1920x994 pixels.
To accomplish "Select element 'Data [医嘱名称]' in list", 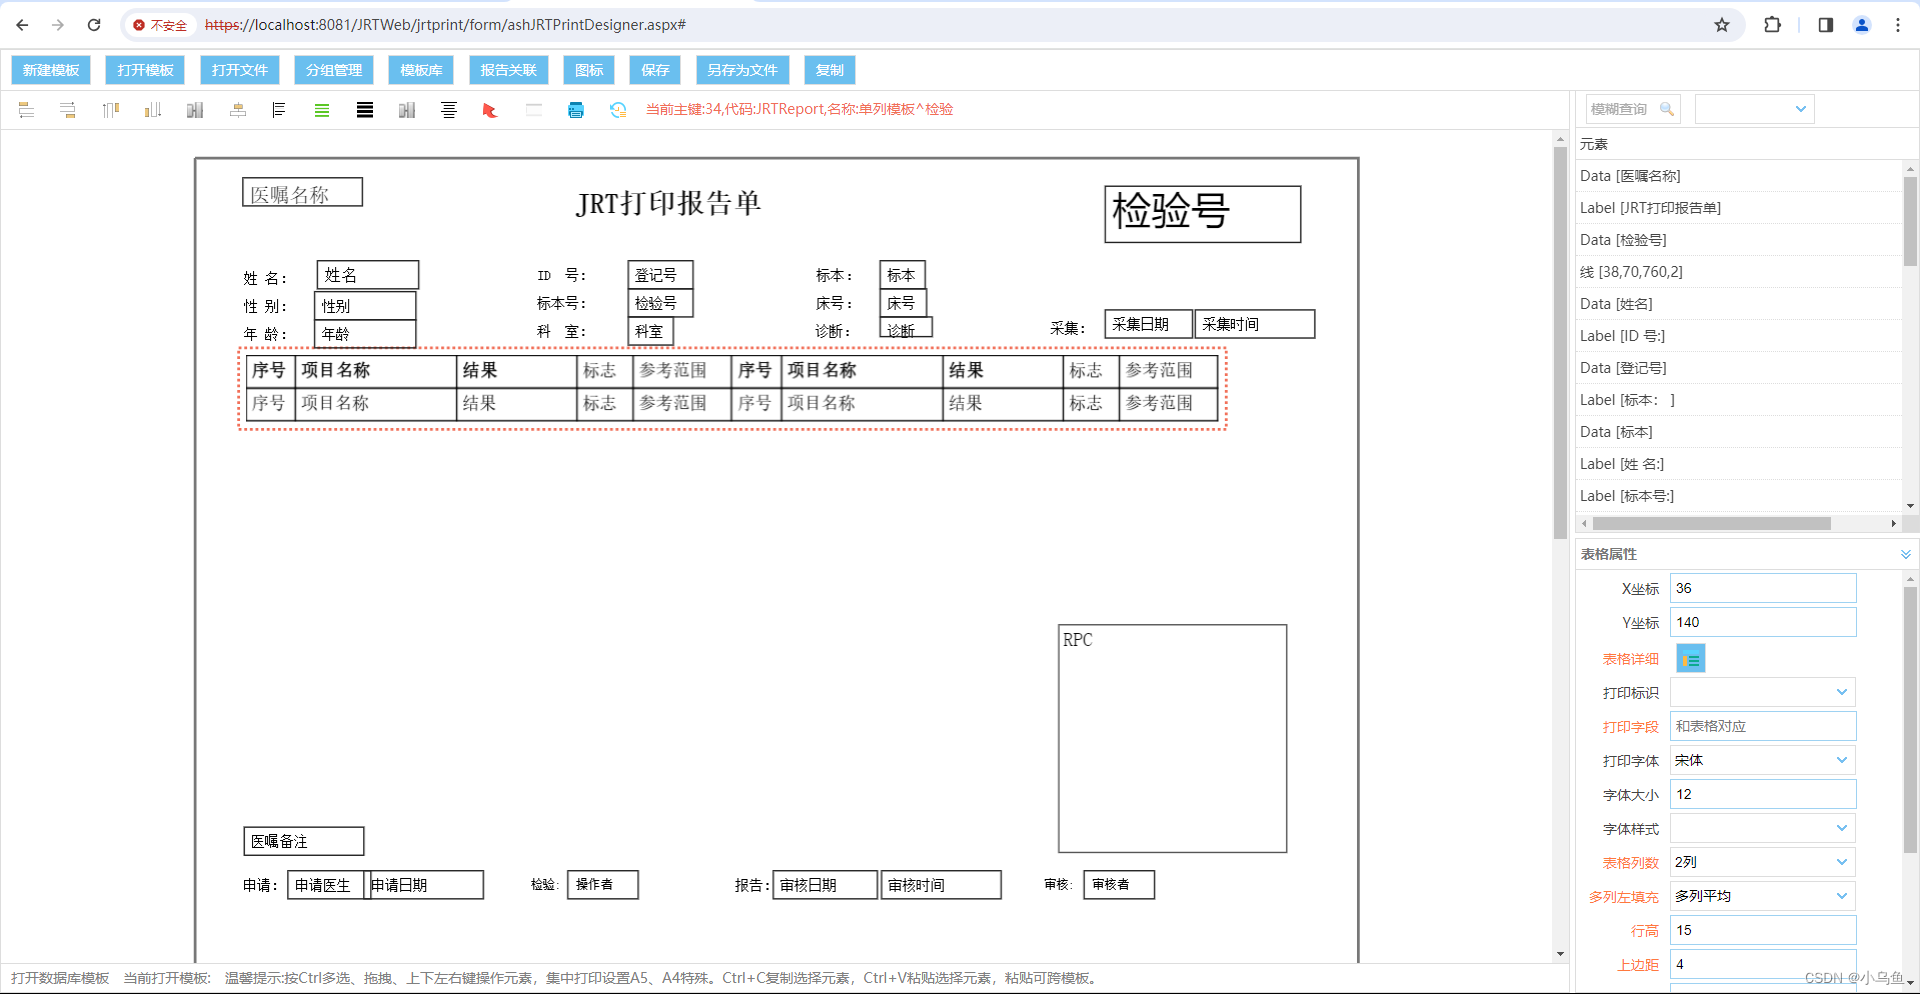I will 1738,176.
